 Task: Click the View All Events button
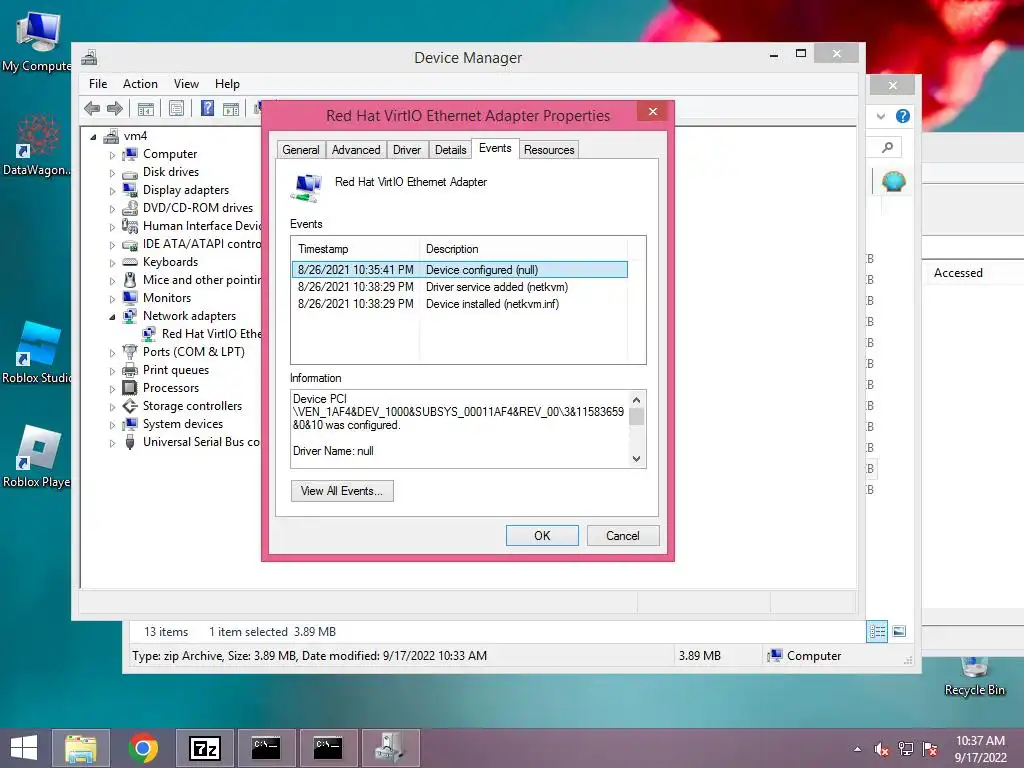click(342, 491)
